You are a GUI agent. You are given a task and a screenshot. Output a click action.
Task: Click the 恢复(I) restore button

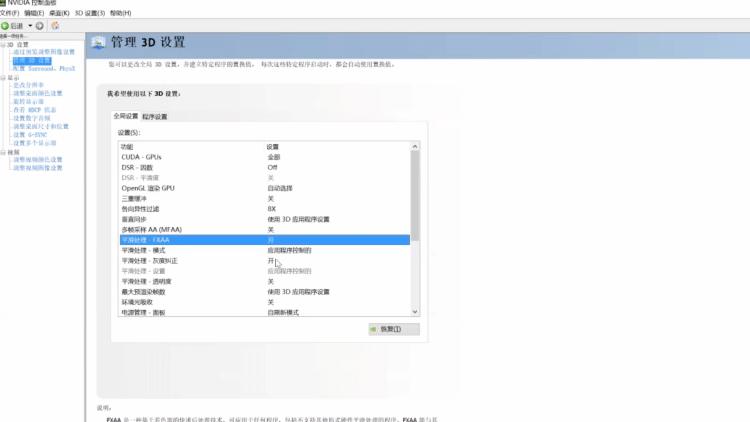coord(394,329)
